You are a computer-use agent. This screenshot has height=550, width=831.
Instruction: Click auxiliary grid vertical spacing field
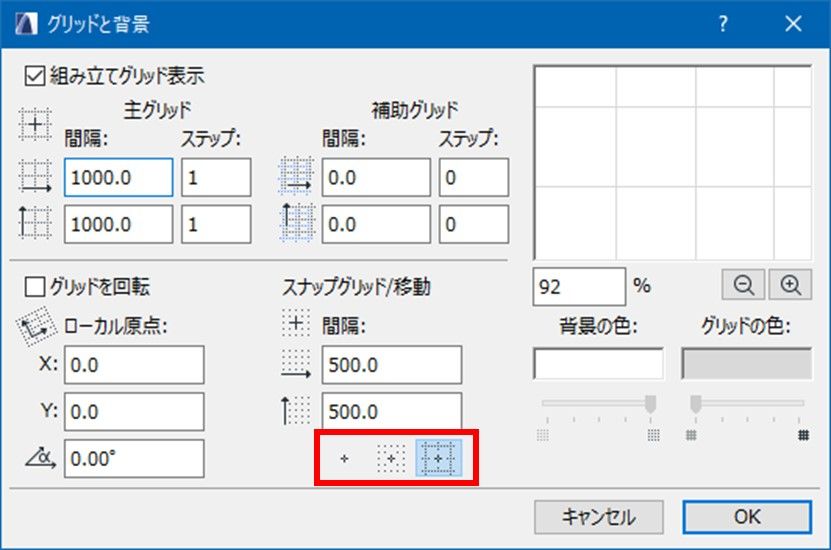pyautogui.click(x=376, y=224)
